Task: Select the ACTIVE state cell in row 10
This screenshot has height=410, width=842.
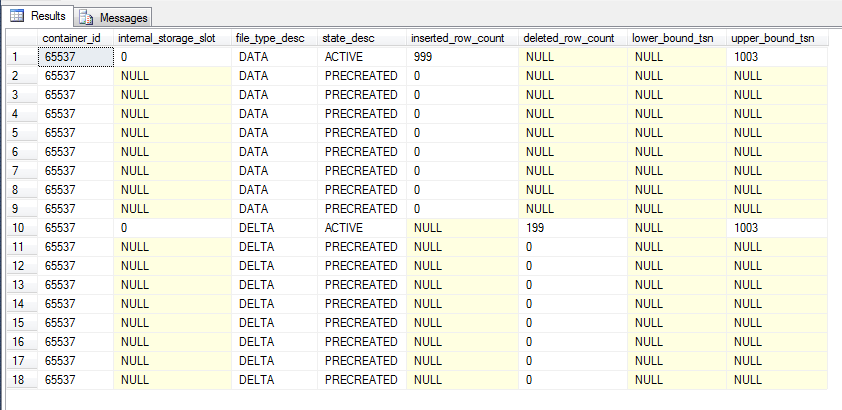Action: [362, 228]
